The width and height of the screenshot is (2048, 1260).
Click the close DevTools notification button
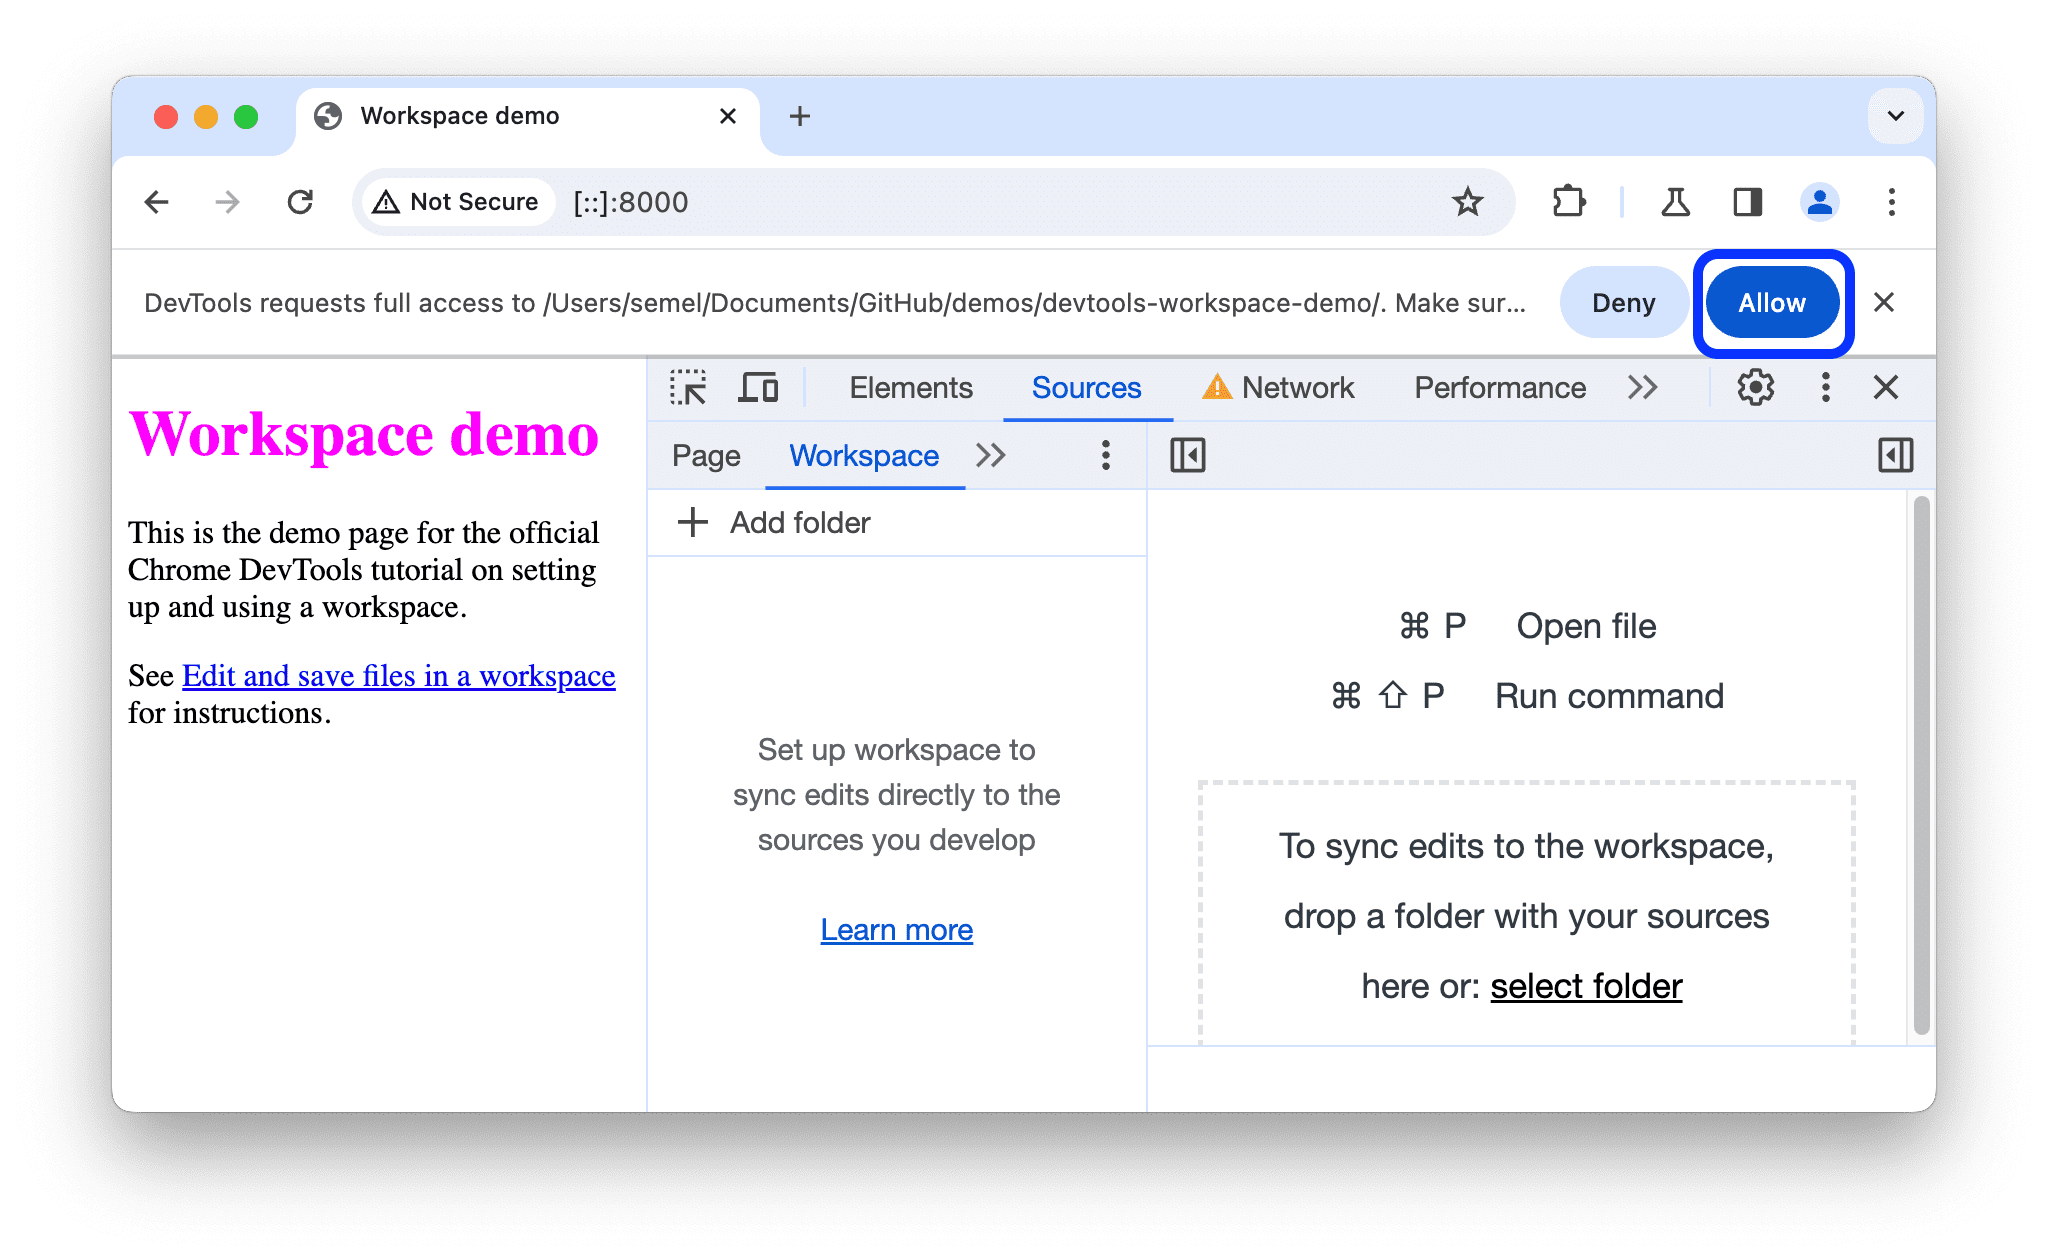(1889, 303)
